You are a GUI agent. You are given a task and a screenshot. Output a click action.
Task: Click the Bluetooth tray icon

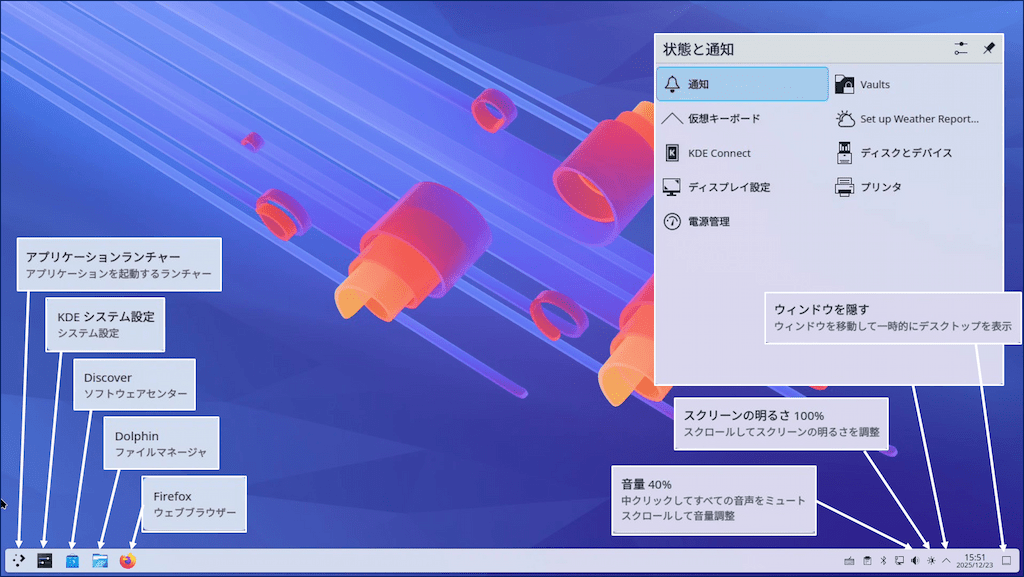[883, 561]
